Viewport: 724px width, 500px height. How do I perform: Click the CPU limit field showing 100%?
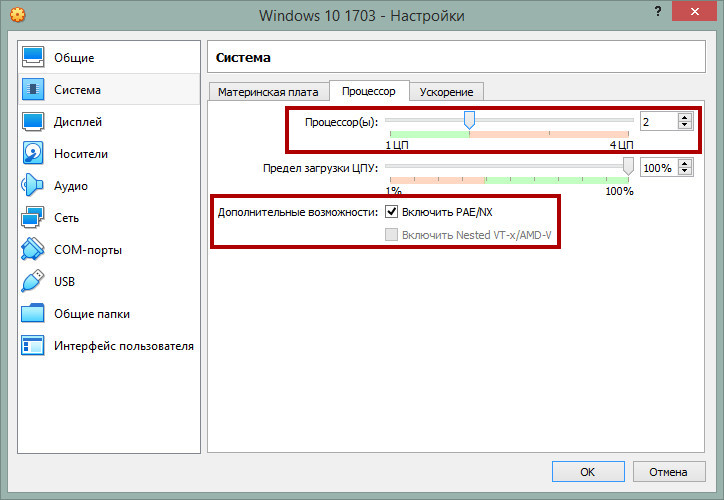[x=659, y=168]
